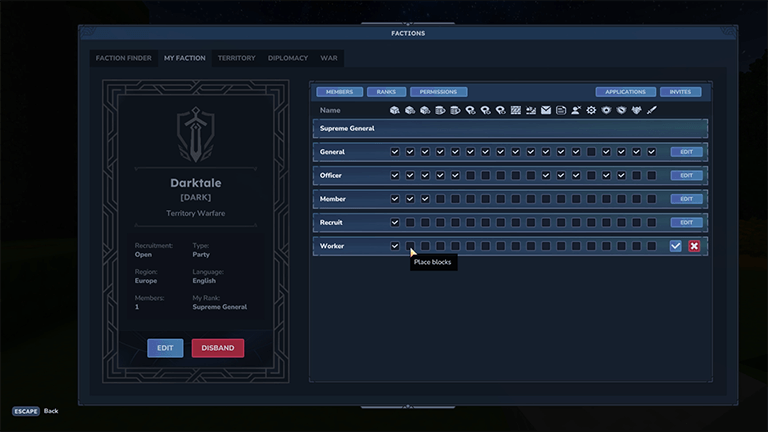This screenshot has height=432, width=768.
Task: Show the Members list
Action: point(339,92)
